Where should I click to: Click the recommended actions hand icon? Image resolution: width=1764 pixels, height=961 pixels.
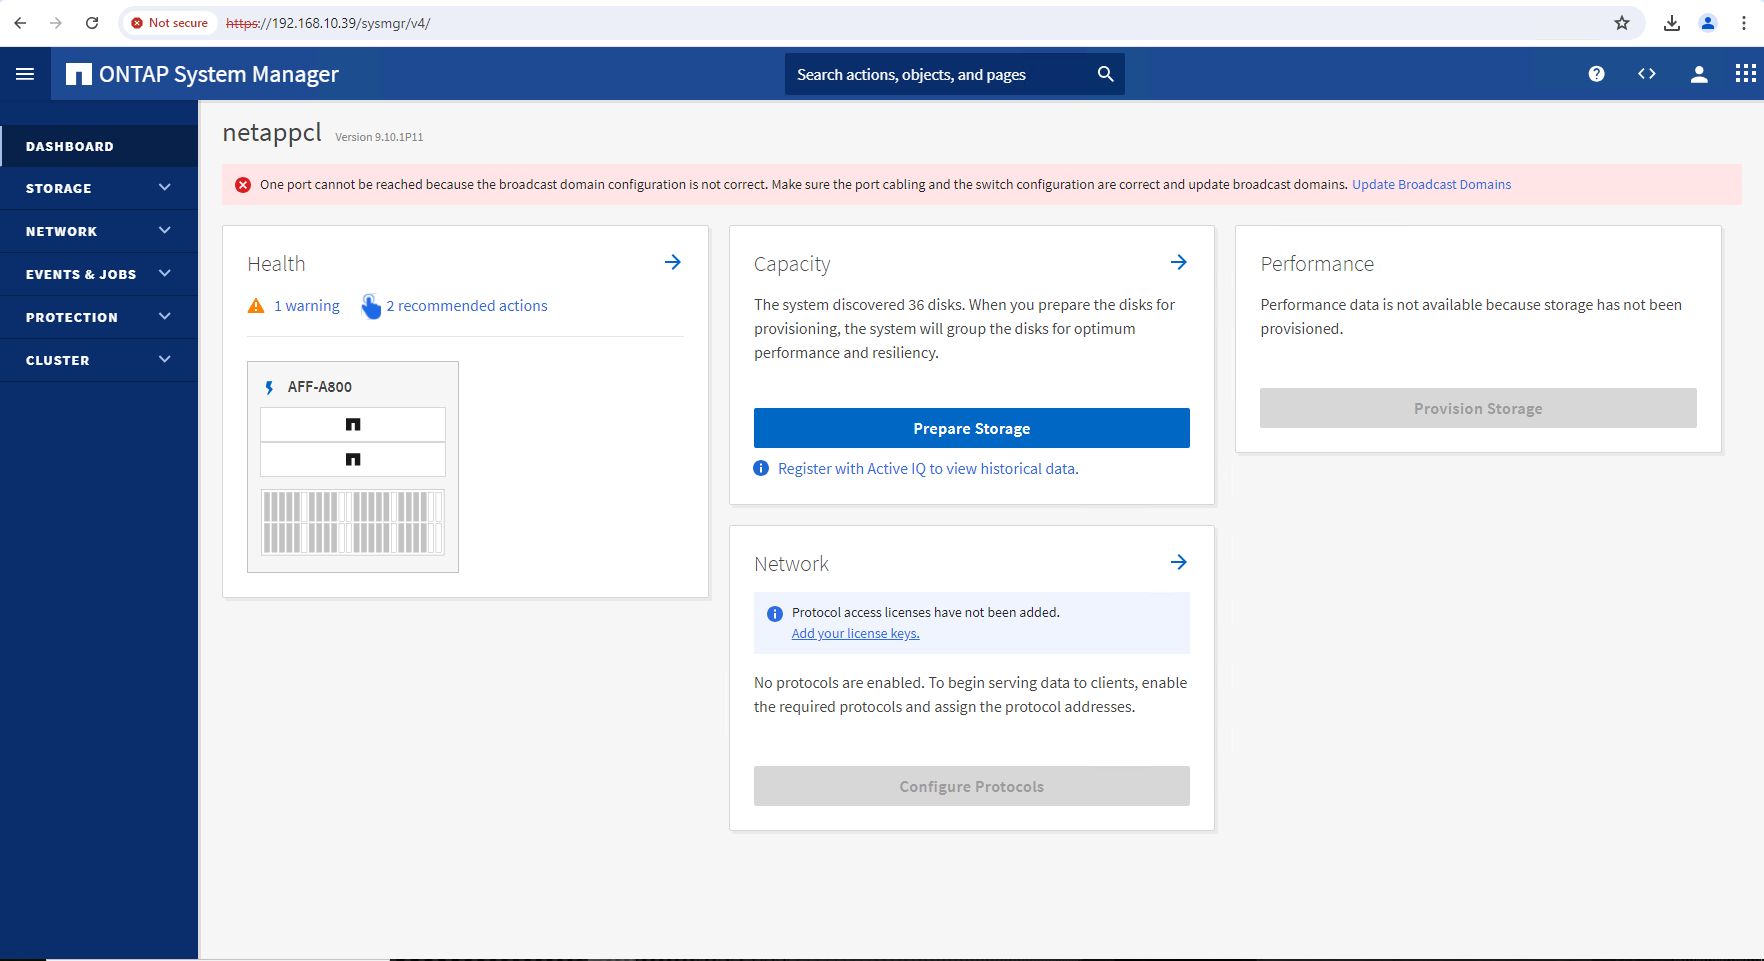[371, 306]
